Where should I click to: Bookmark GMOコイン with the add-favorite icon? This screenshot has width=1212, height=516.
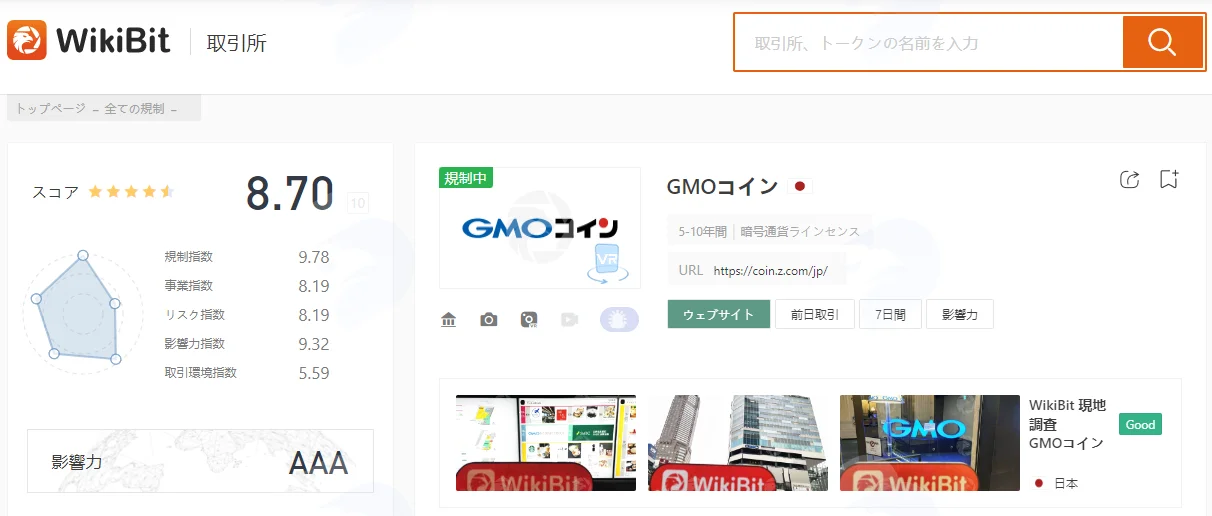point(1169,179)
